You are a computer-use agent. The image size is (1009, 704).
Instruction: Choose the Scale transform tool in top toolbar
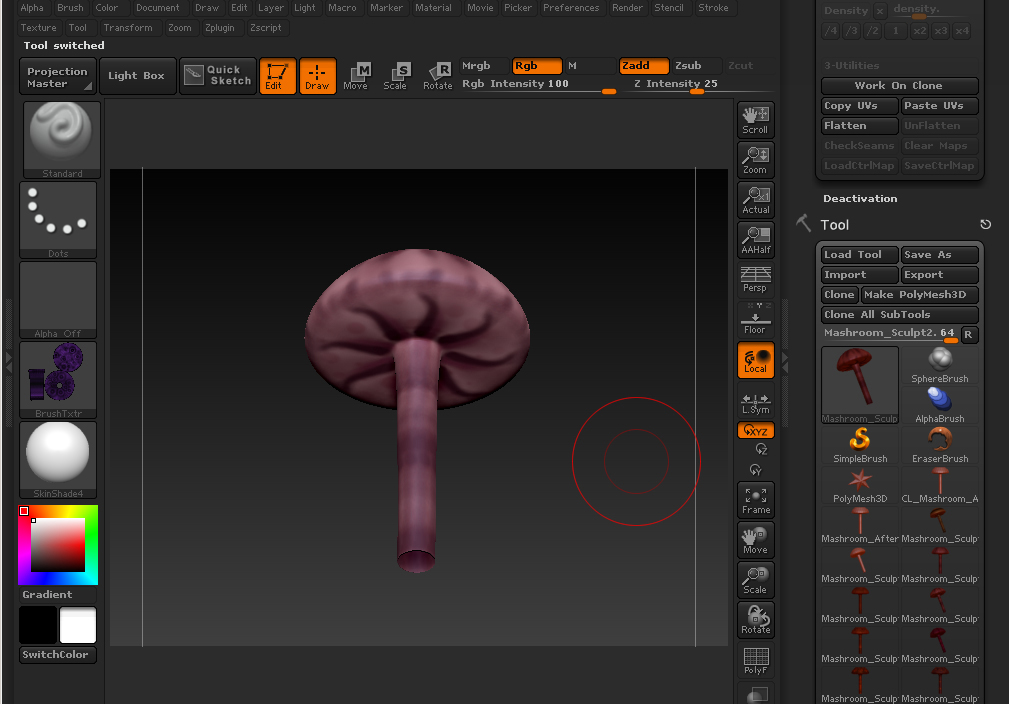click(396, 76)
